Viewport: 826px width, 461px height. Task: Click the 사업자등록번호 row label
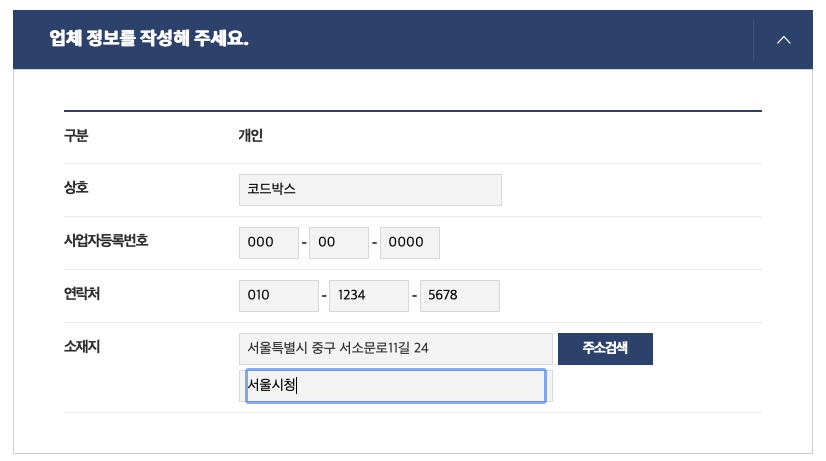coord(106,242)
